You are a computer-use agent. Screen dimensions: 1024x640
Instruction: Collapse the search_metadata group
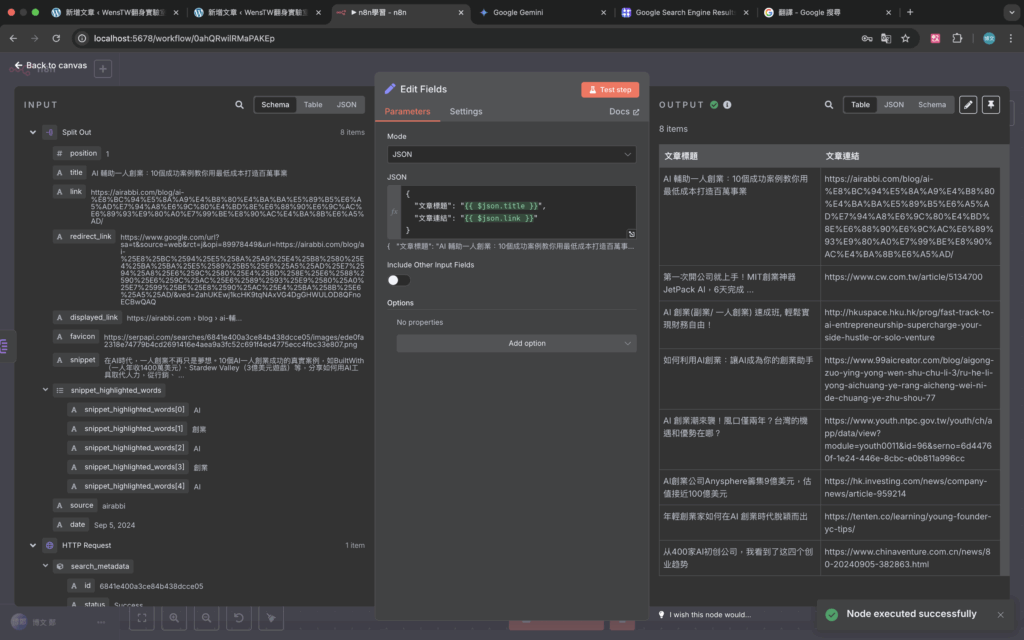[45, 566]
